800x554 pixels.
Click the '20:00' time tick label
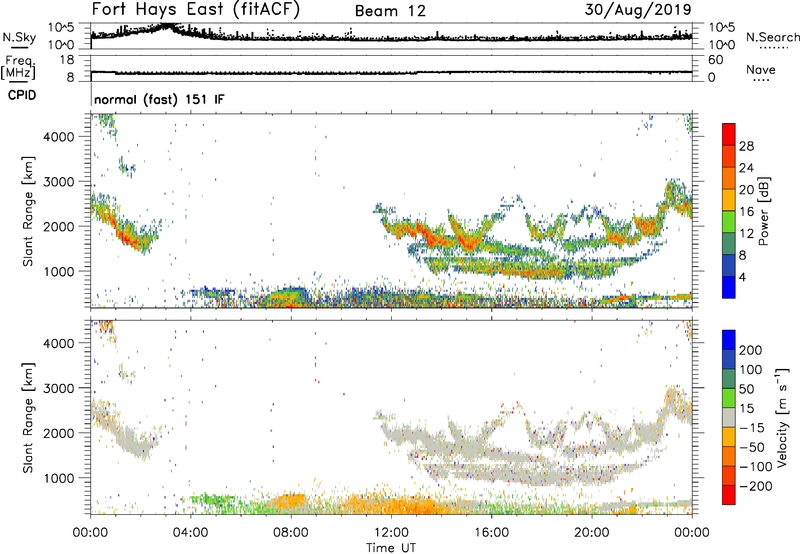(591, 533)
